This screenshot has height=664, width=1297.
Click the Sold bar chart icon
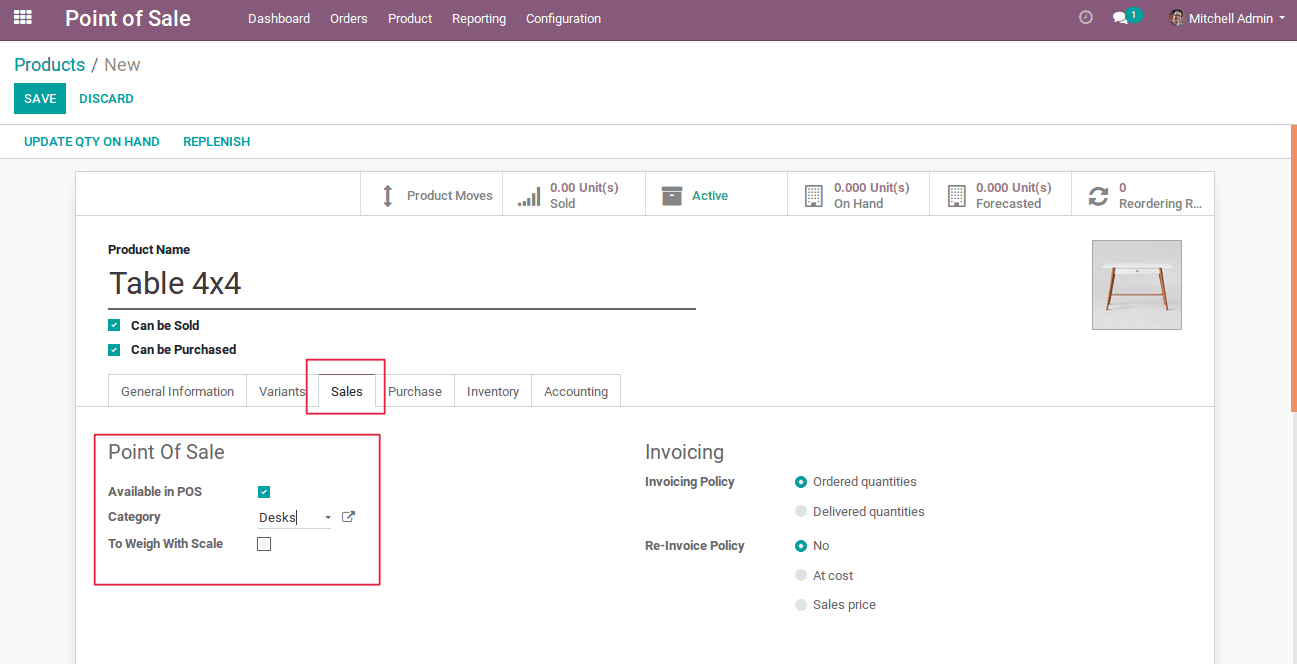529,196
